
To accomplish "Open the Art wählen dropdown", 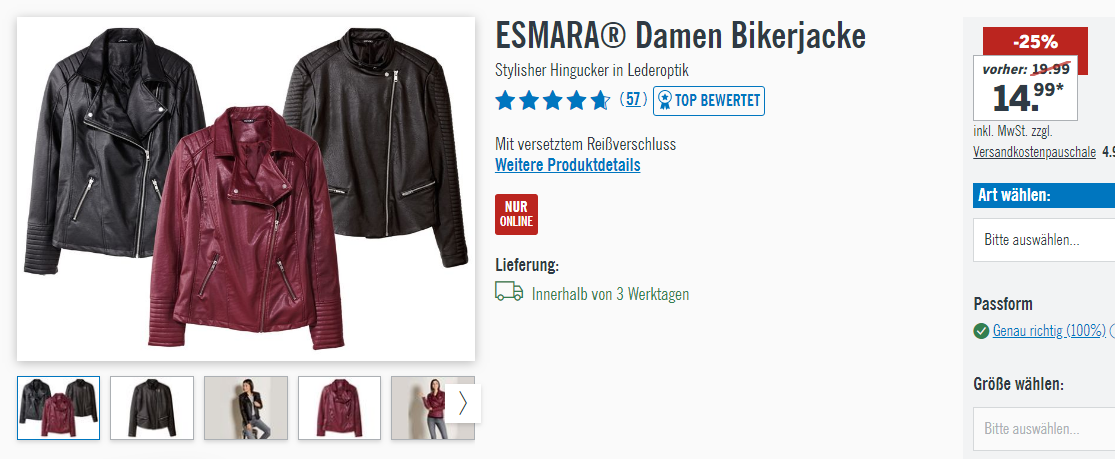I will [1044, 240].
